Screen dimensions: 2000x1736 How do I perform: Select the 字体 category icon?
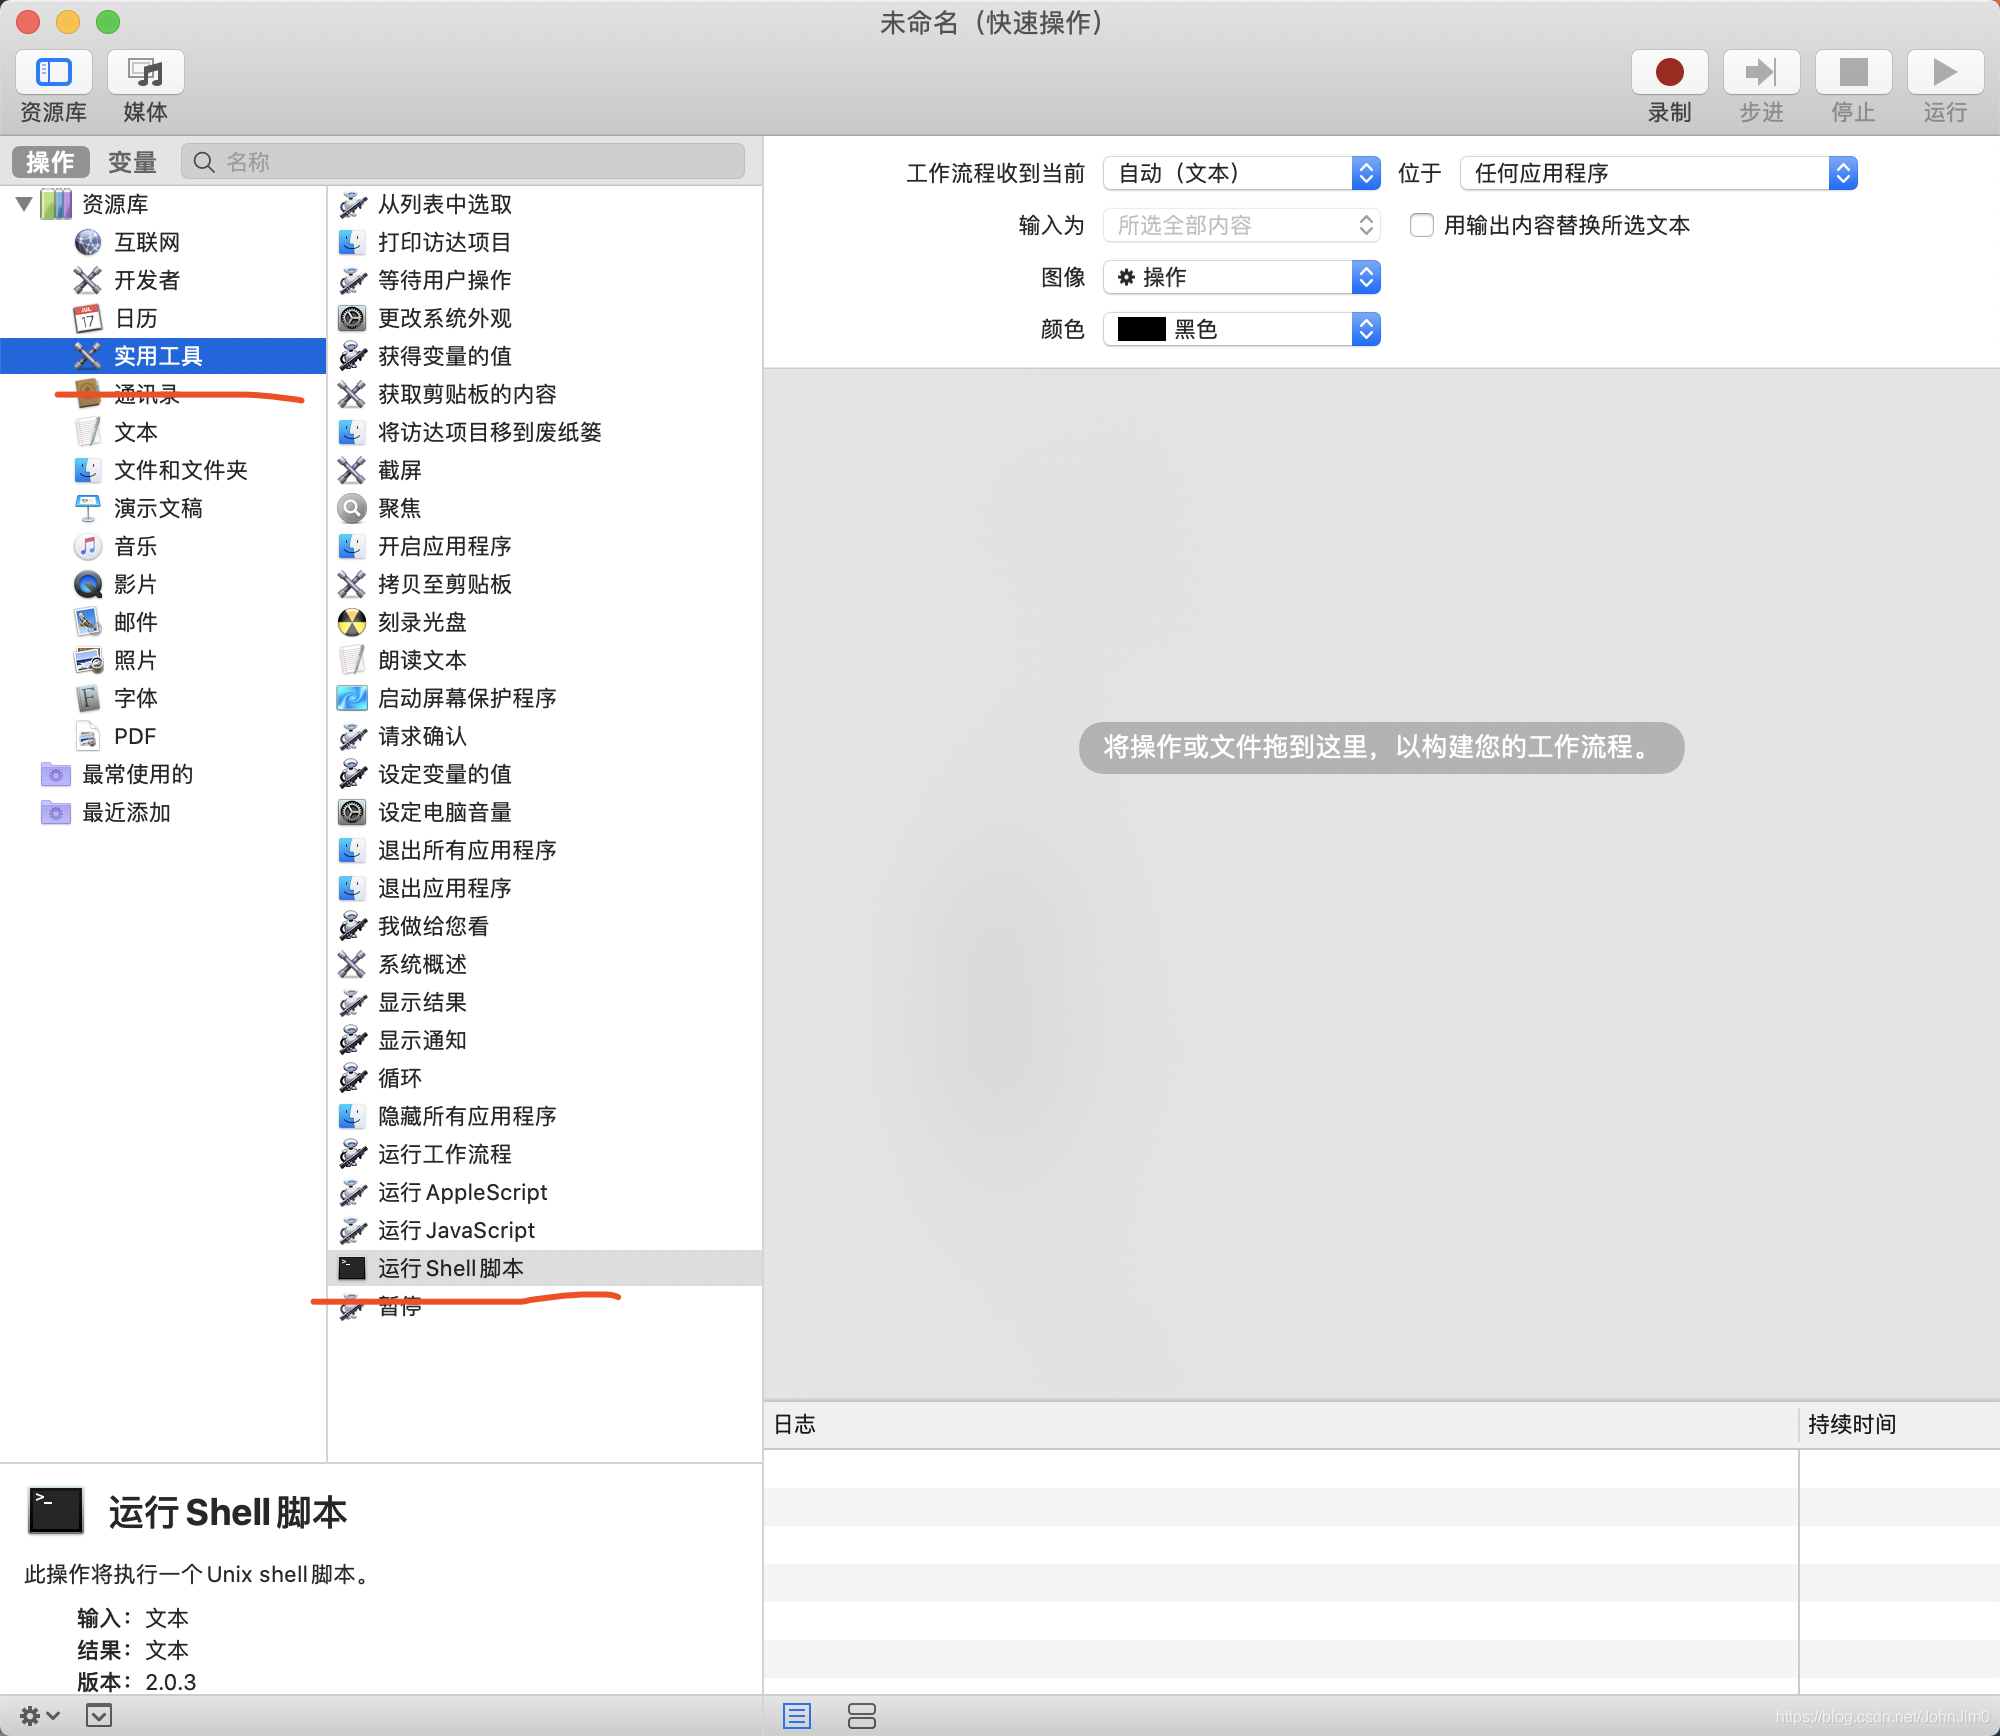point(88,698)
